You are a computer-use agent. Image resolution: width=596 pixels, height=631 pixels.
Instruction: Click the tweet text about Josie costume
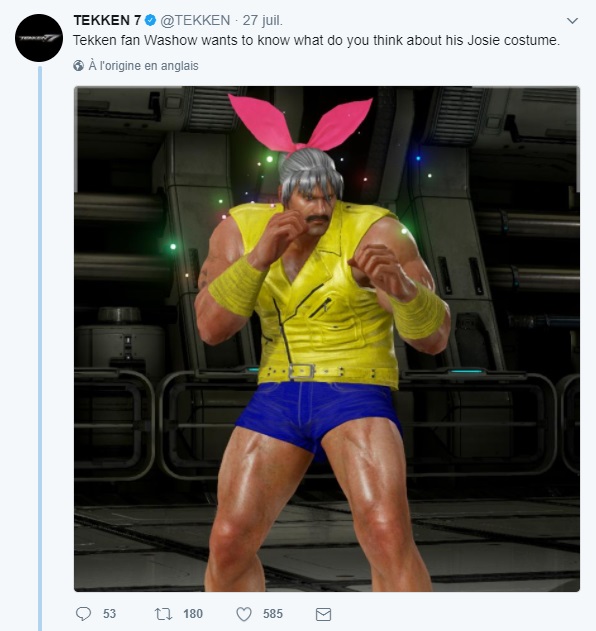(x=316, y=40)
